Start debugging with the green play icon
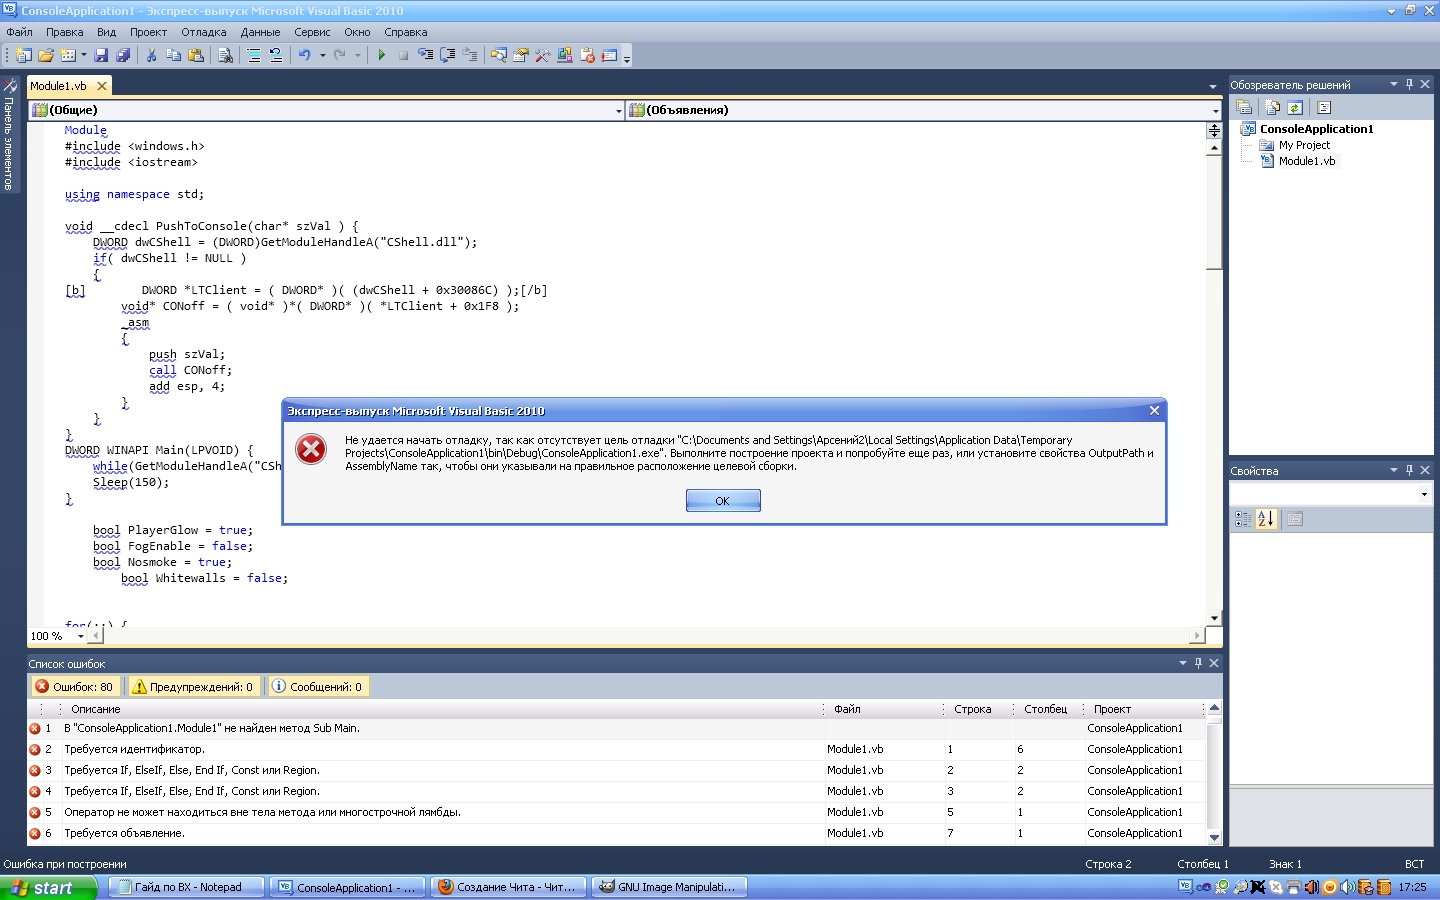The width and height of the screenshot is (1440, 900). click(x=381, y=56)
